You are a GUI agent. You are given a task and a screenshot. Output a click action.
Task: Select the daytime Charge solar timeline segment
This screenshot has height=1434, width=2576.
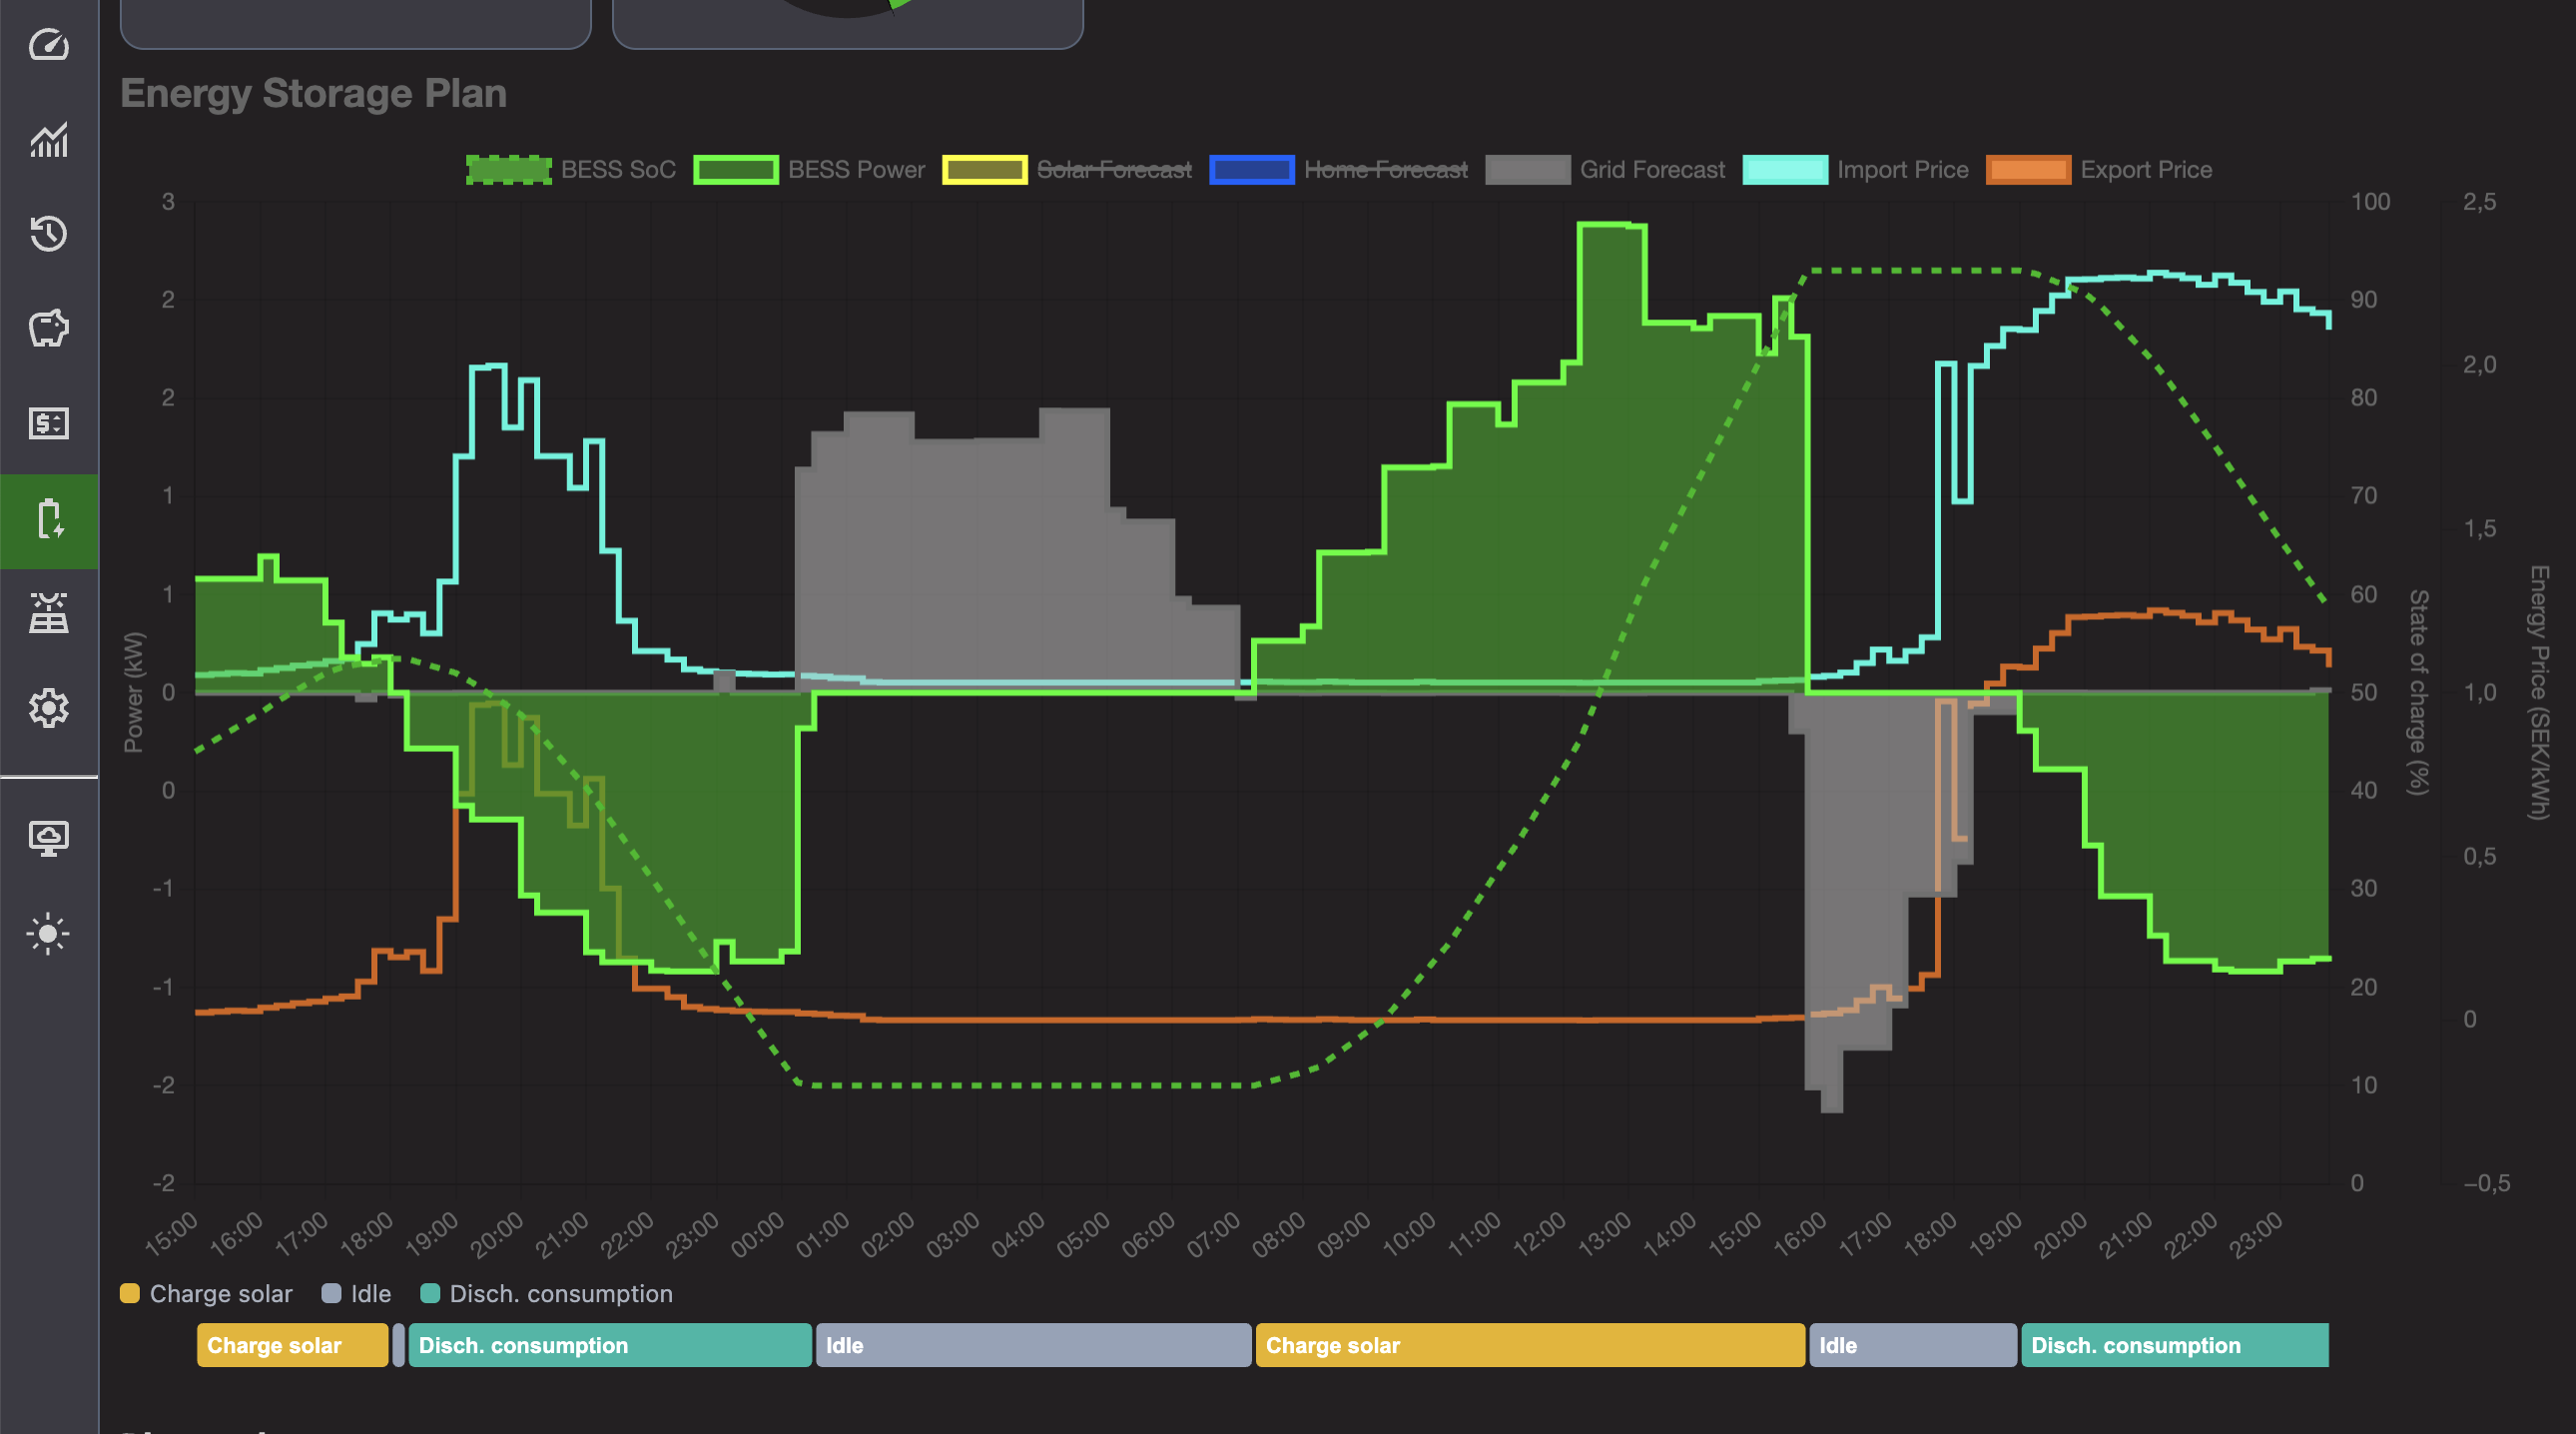[1530, 1345]
